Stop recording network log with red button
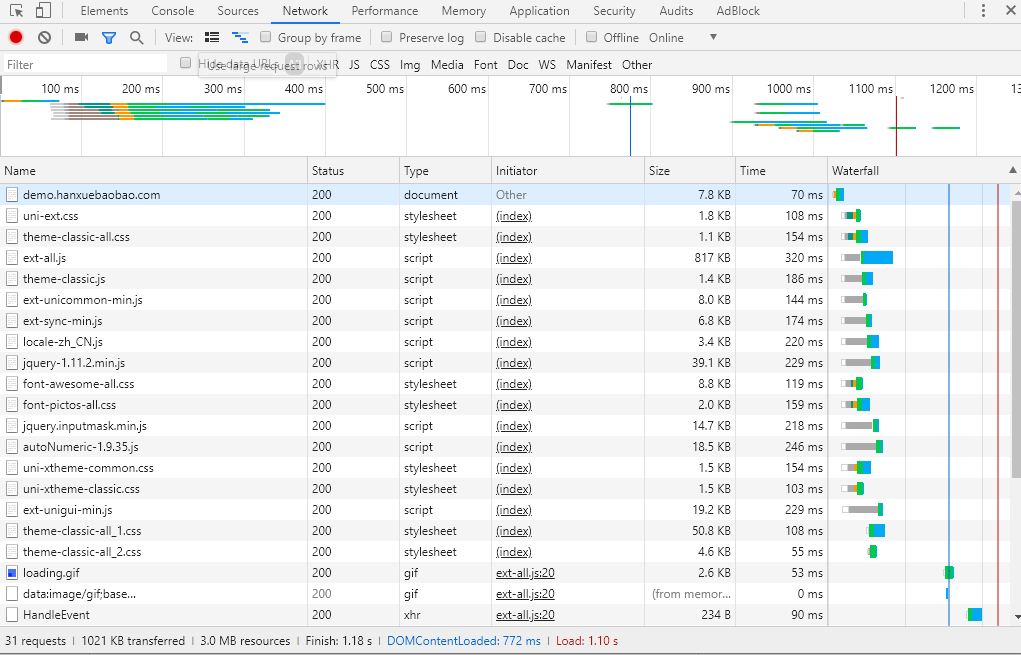 [16, 38]
